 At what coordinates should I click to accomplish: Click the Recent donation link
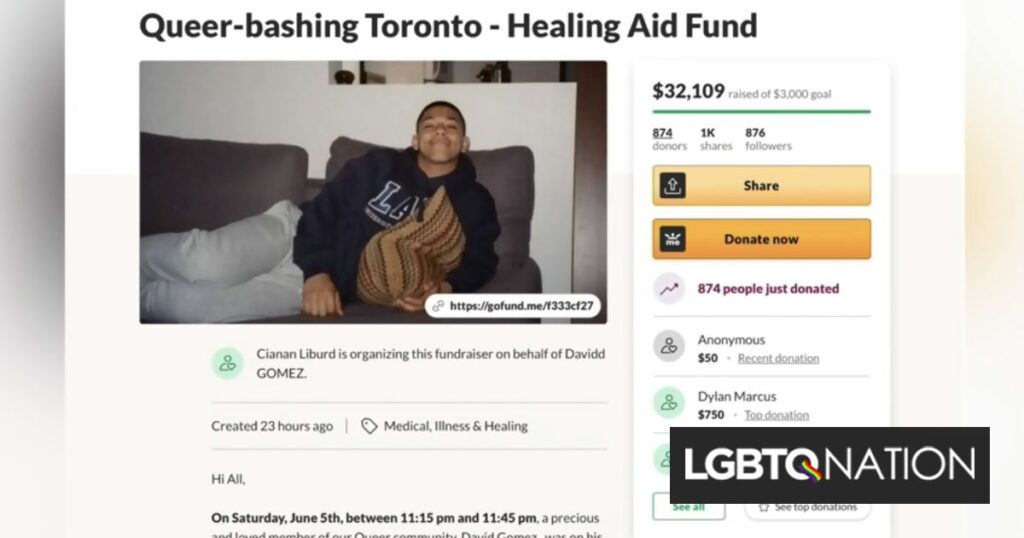778,358
